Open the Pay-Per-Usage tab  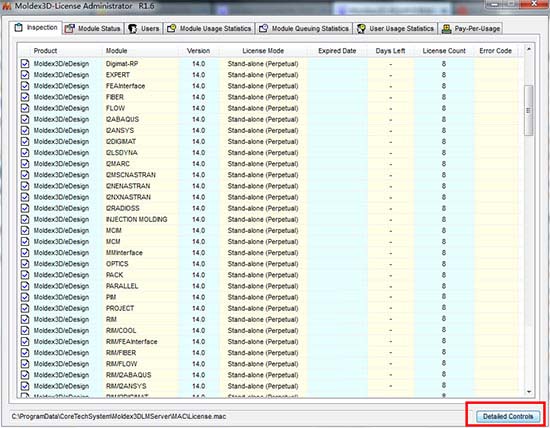[x=471, y=28]
